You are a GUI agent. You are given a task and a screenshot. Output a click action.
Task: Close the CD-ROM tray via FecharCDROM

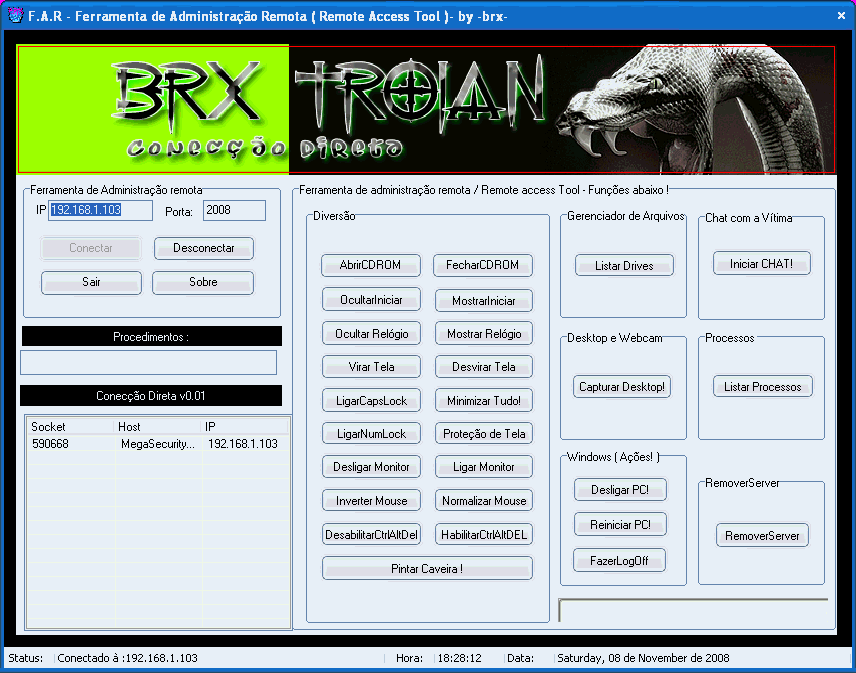click(x=482, y=265)
